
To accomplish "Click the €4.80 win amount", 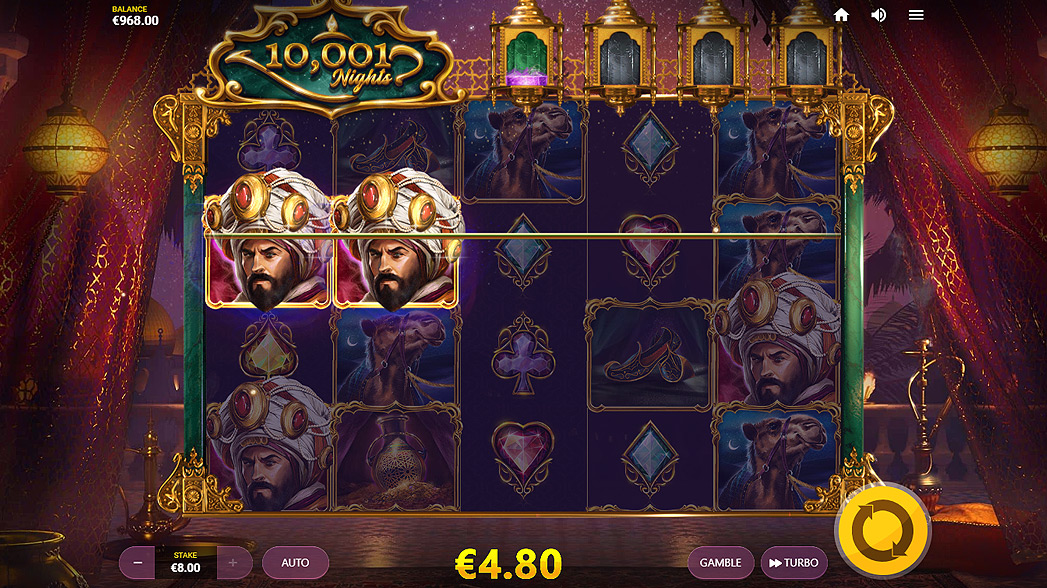I will coord(508,563).
